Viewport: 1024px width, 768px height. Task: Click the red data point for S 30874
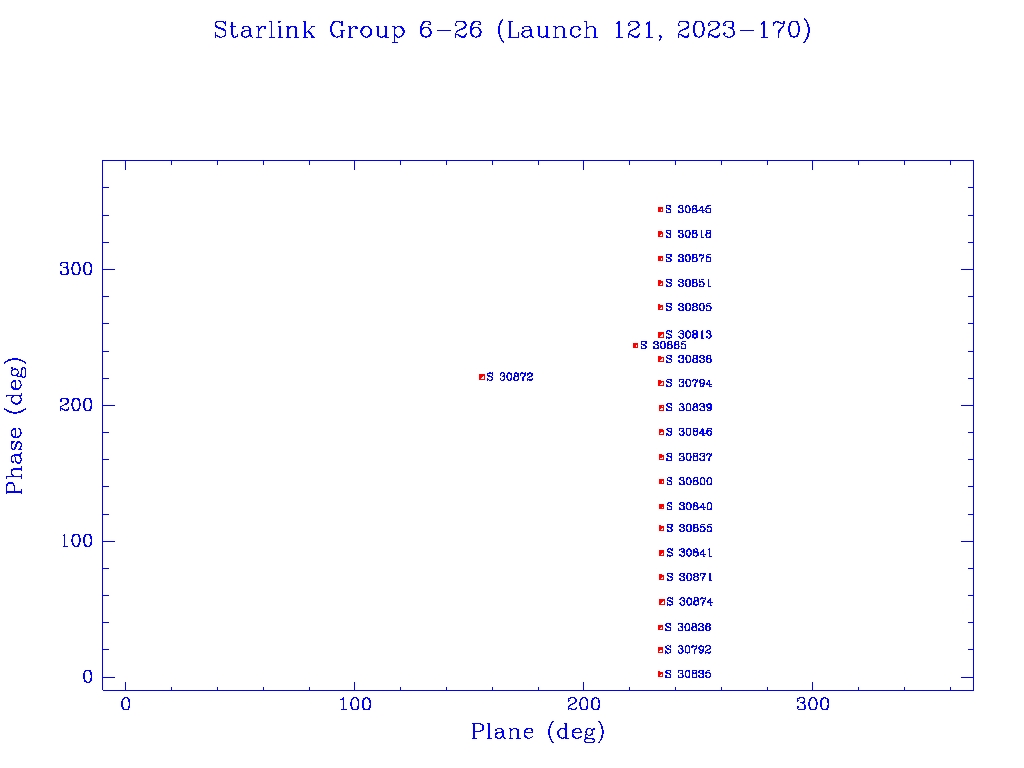pos(662,602)
